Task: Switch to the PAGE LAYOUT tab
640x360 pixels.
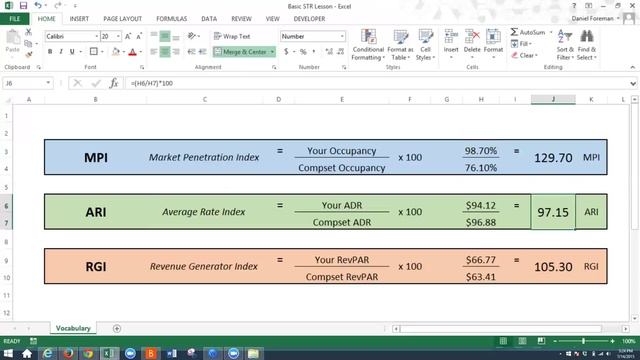Action: [x=122, y=19]
